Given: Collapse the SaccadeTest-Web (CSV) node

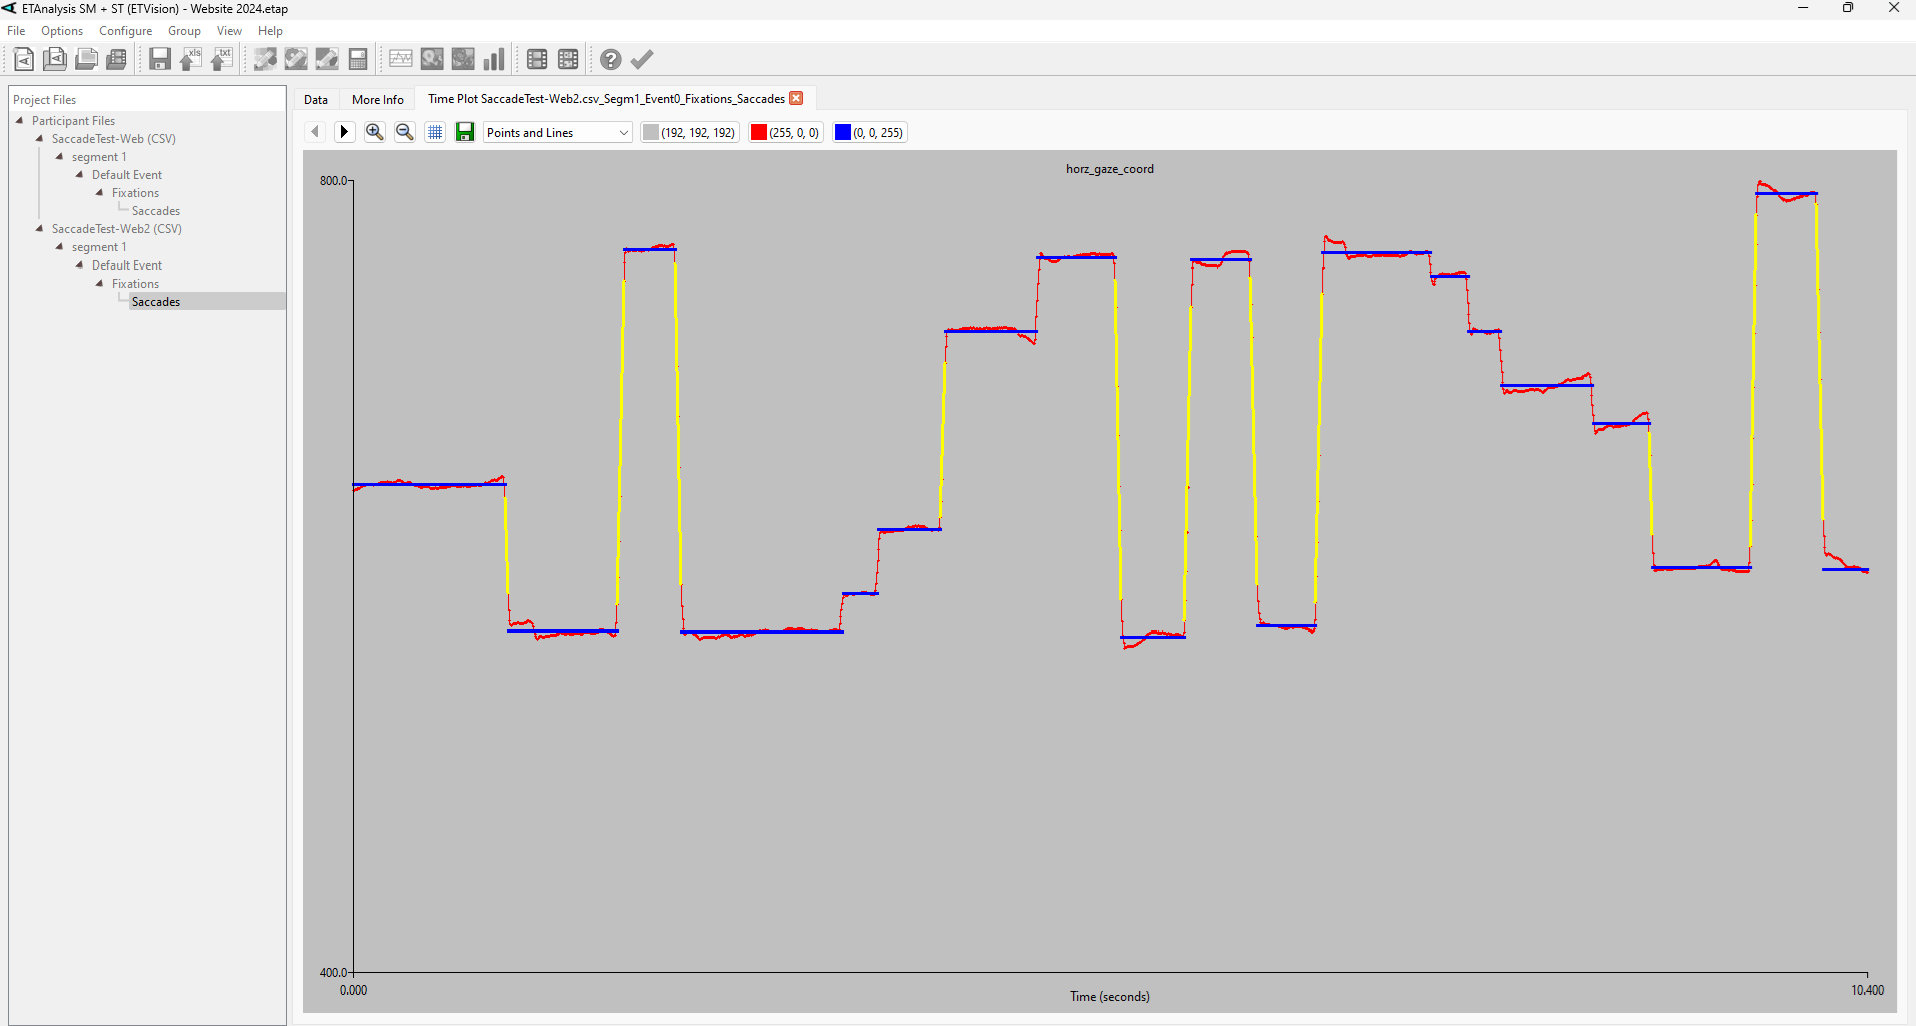Looking at the screenshot, I should click(39, 138).
